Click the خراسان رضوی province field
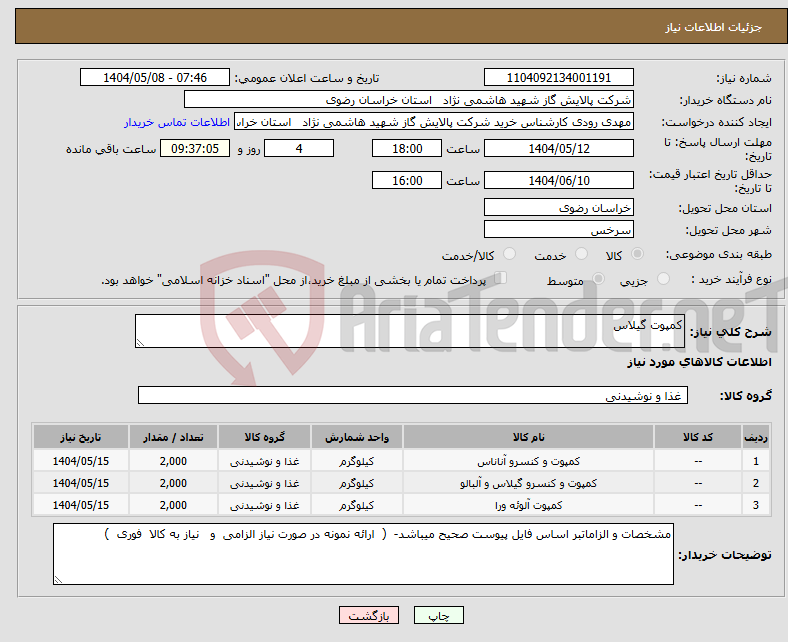788x642 pixels. click(558, 207)
